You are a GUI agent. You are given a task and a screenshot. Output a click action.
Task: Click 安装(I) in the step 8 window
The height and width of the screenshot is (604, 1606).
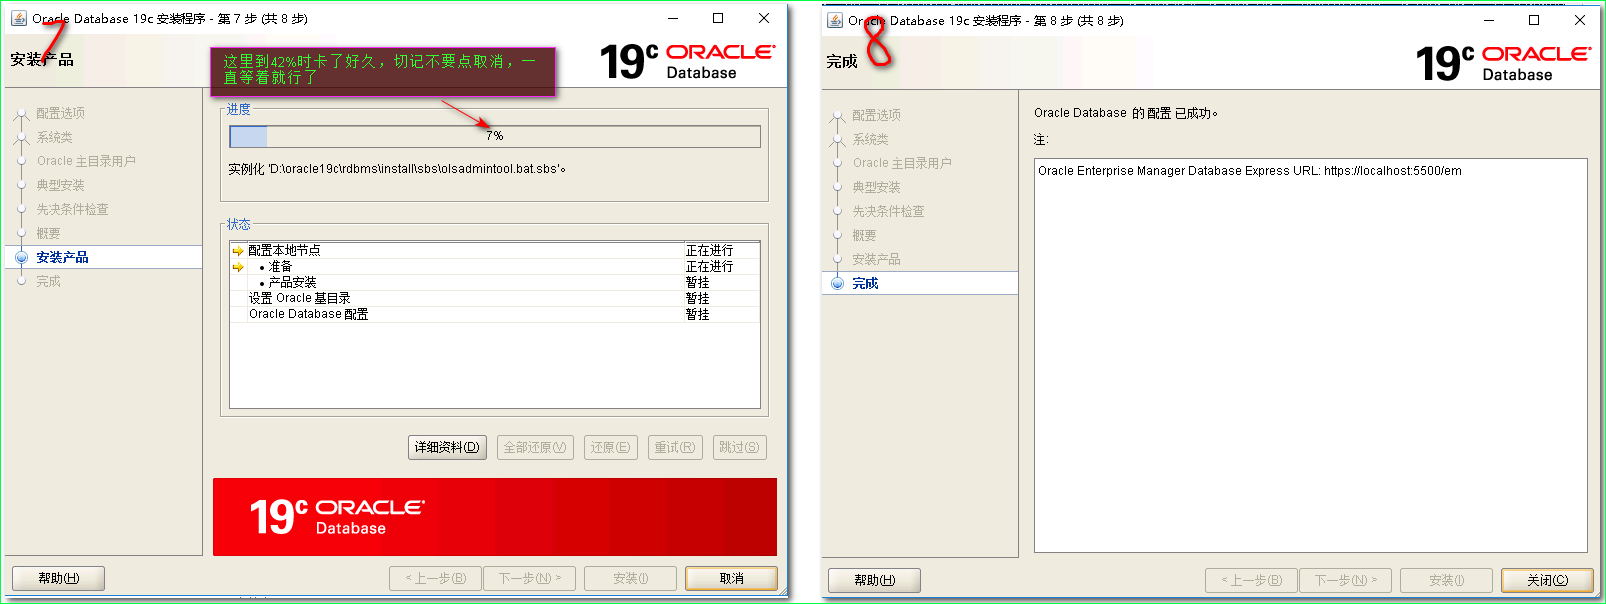pyautogui.click(x=1447, y=580)
